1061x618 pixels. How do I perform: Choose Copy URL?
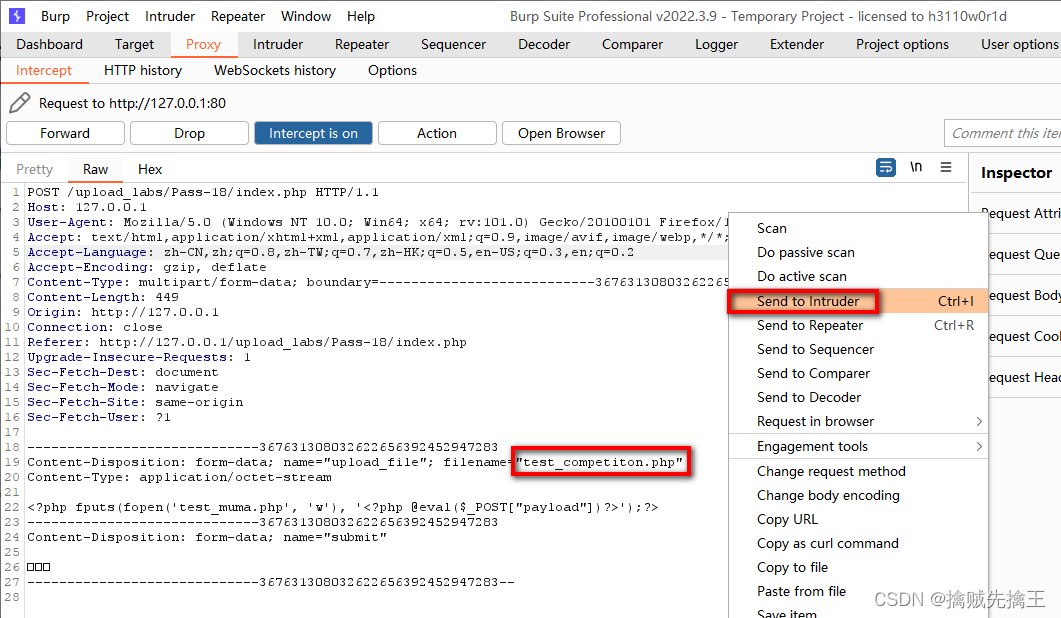(x=858, y=520)
